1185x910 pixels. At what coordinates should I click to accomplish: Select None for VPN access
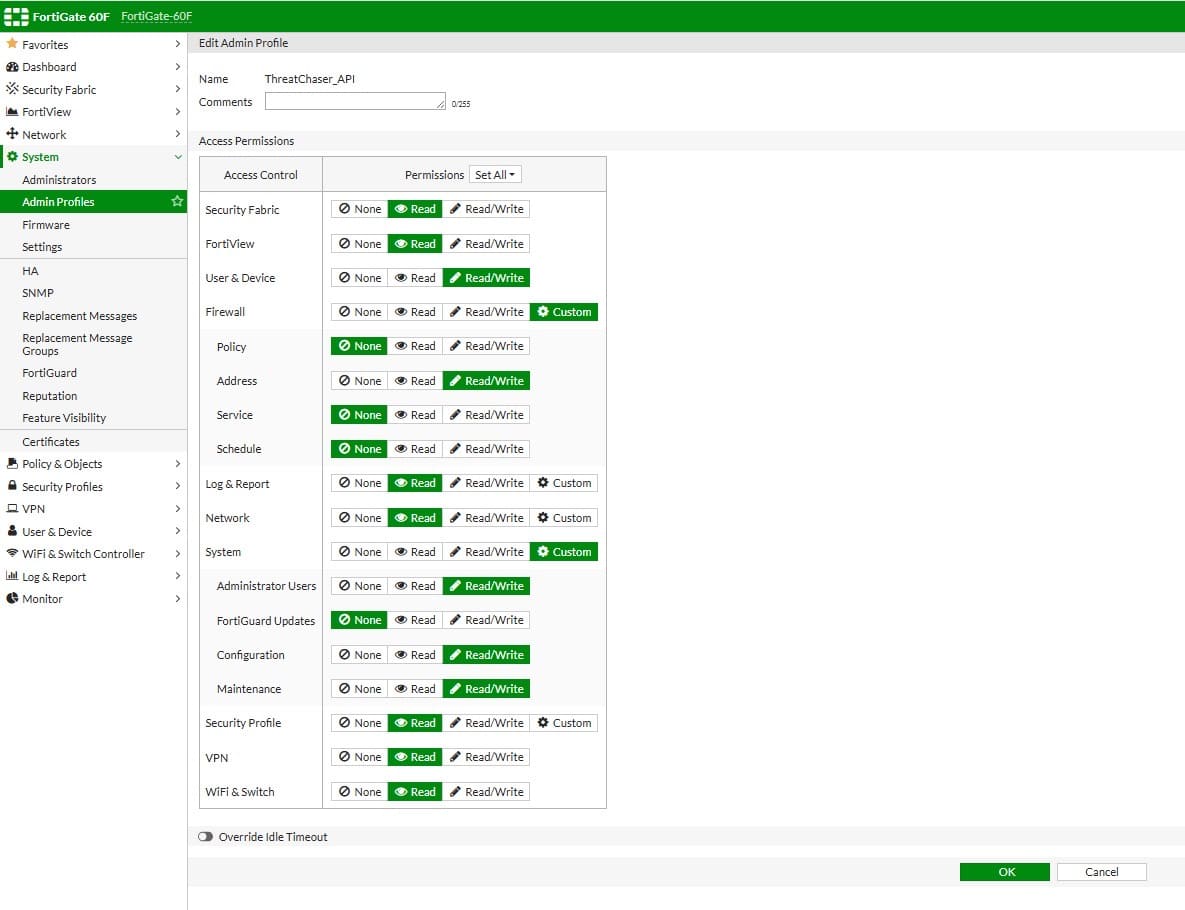(360, 757)
